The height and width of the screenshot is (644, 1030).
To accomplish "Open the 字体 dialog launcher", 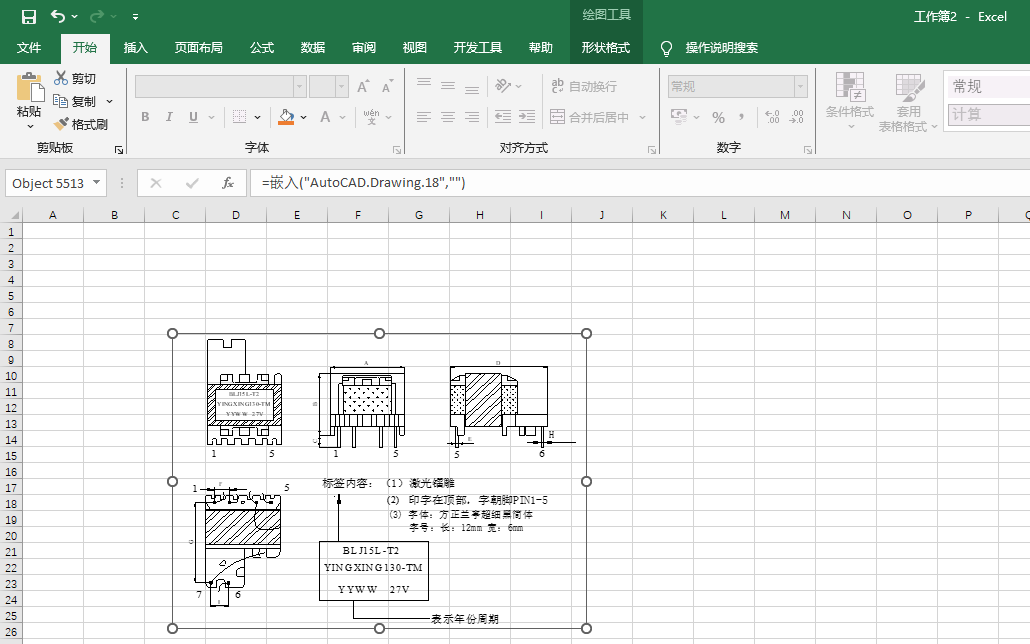I will tap(397, 150).
